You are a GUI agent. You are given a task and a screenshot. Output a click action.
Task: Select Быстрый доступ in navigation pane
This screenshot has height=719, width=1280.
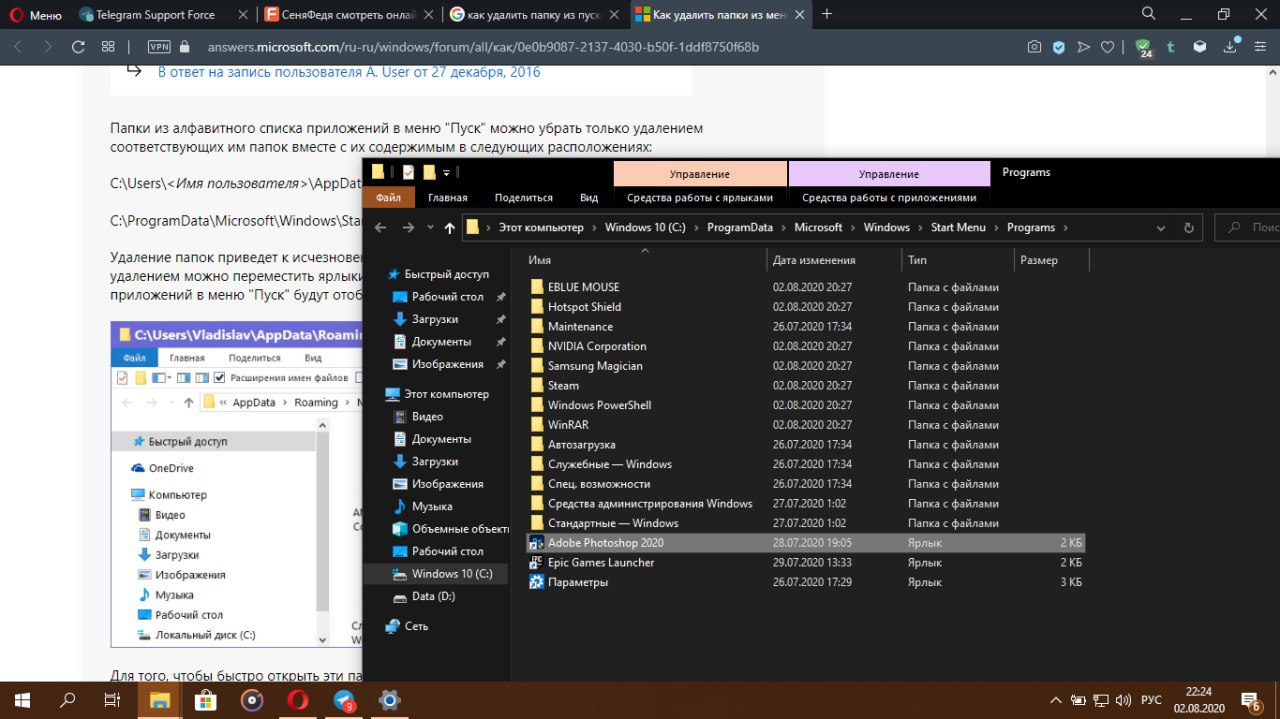pos(446,274)
